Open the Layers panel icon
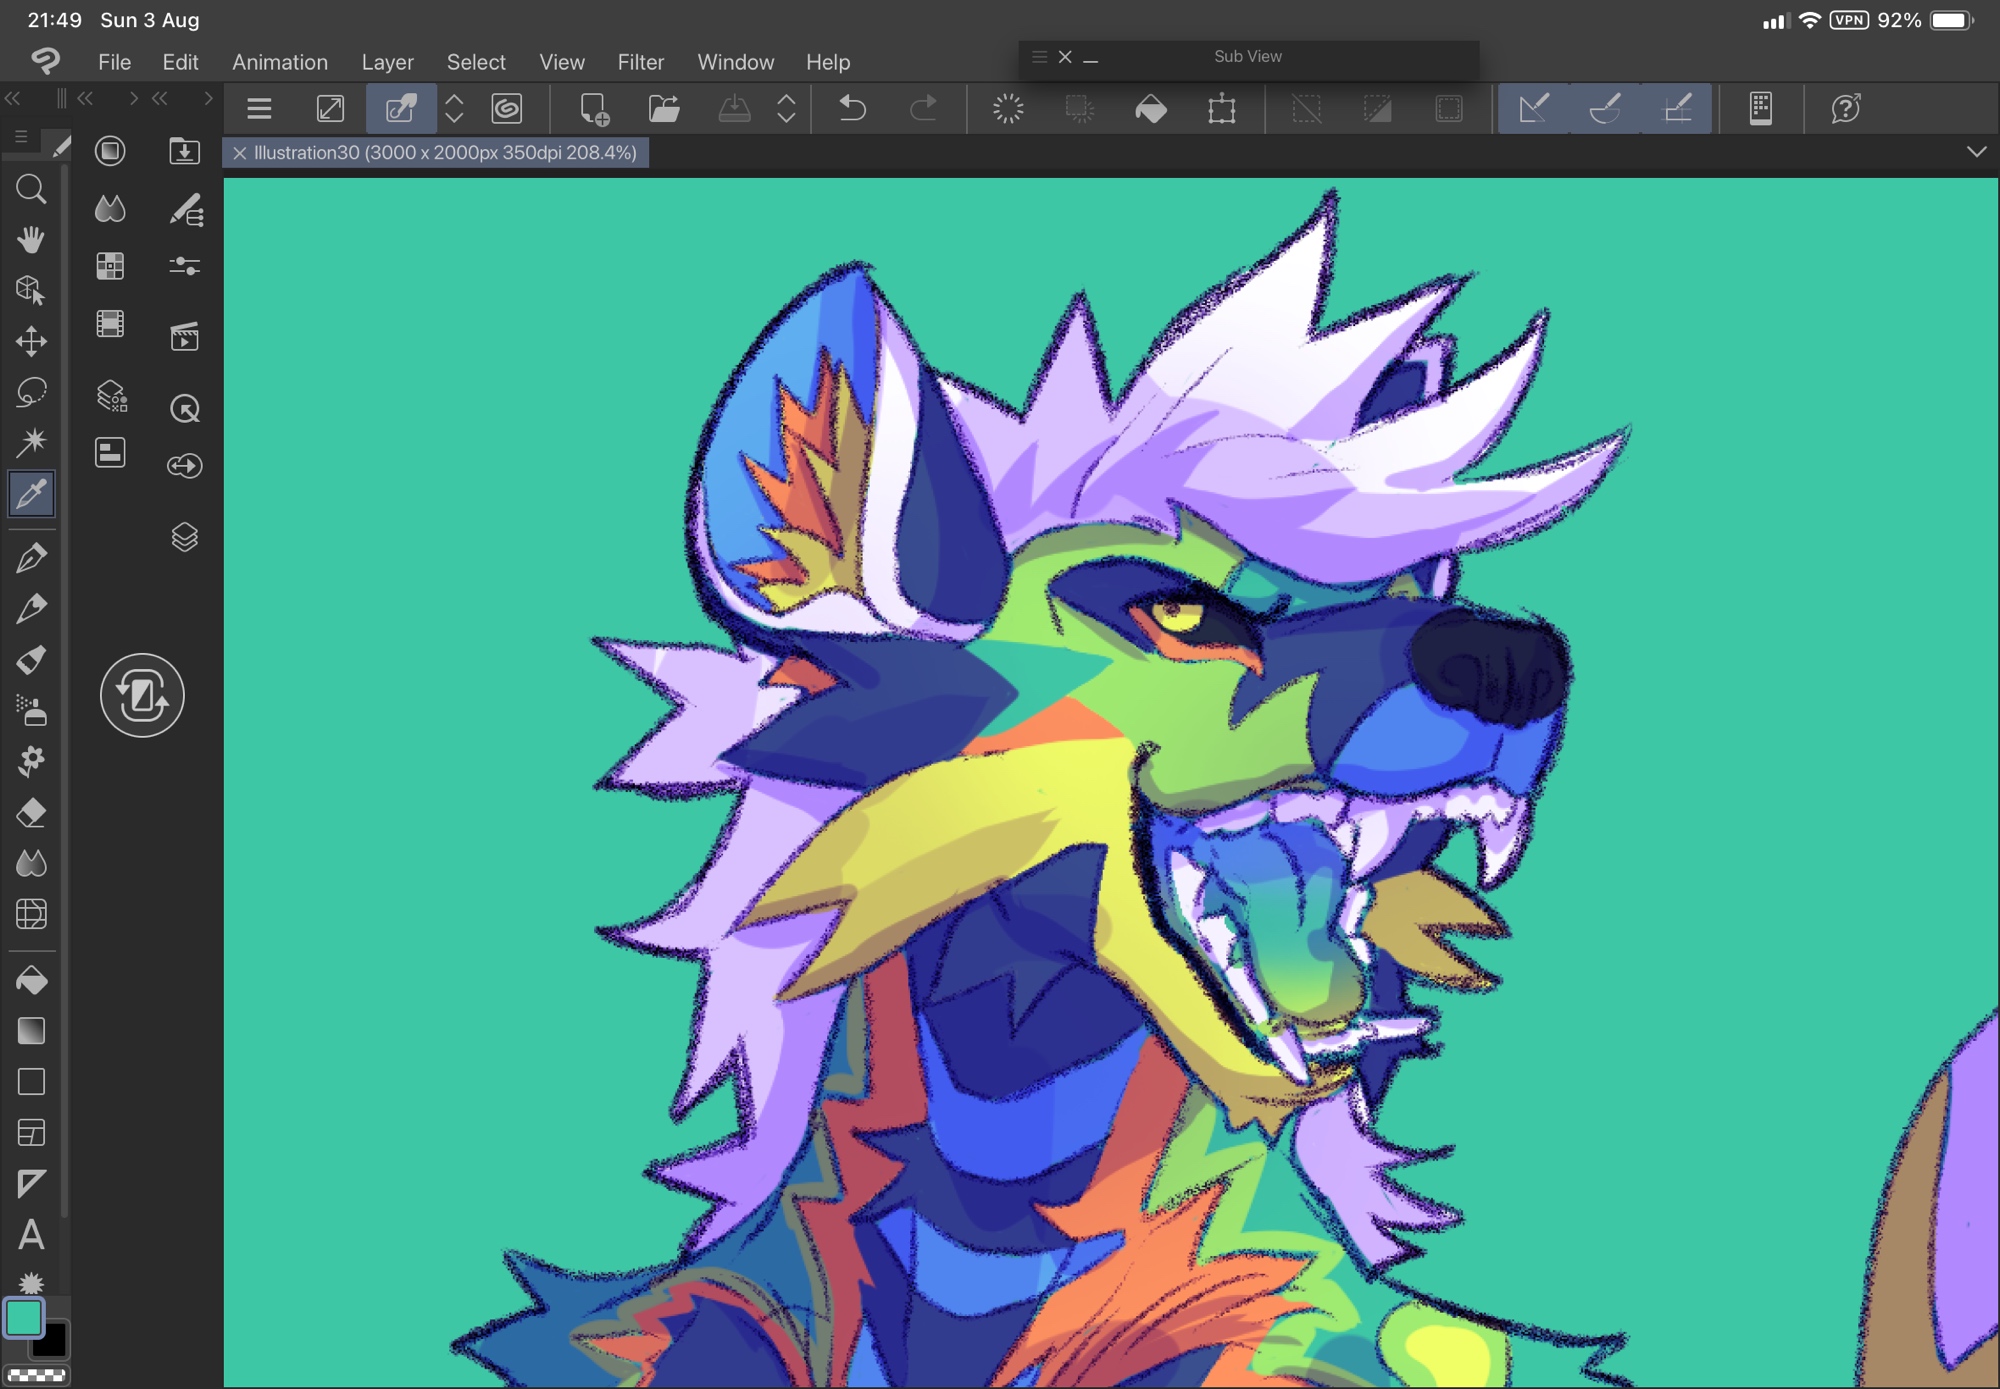Screen dimensions: 2000x1389 pos(184,537)
